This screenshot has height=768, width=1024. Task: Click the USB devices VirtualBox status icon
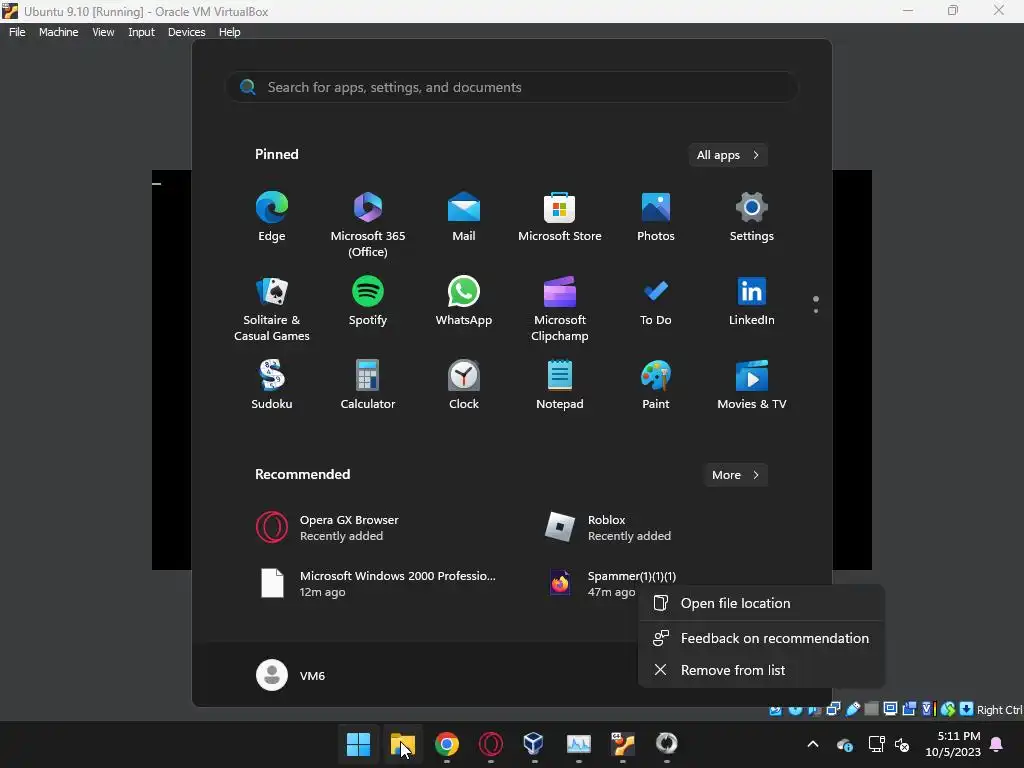click(852, 709)
